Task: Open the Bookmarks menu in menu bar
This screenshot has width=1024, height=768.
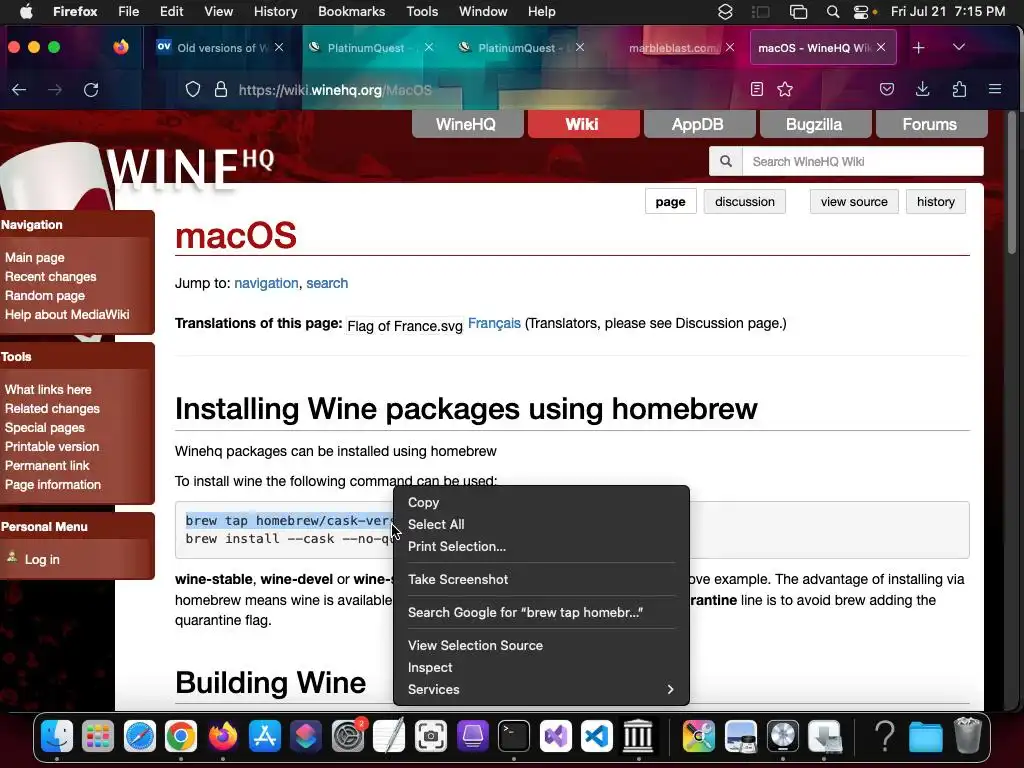Action: pos(351,12)
